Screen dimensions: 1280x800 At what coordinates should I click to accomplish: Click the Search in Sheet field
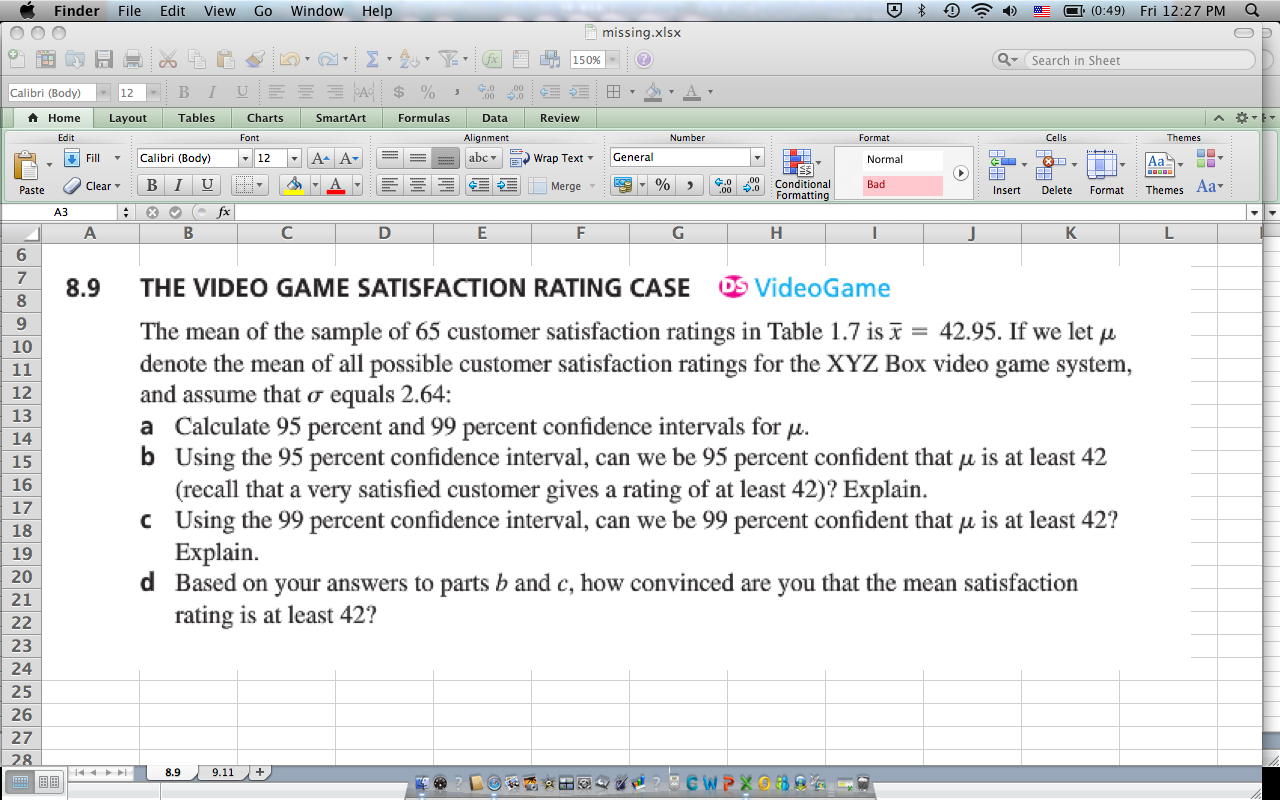coord(1135,60)
